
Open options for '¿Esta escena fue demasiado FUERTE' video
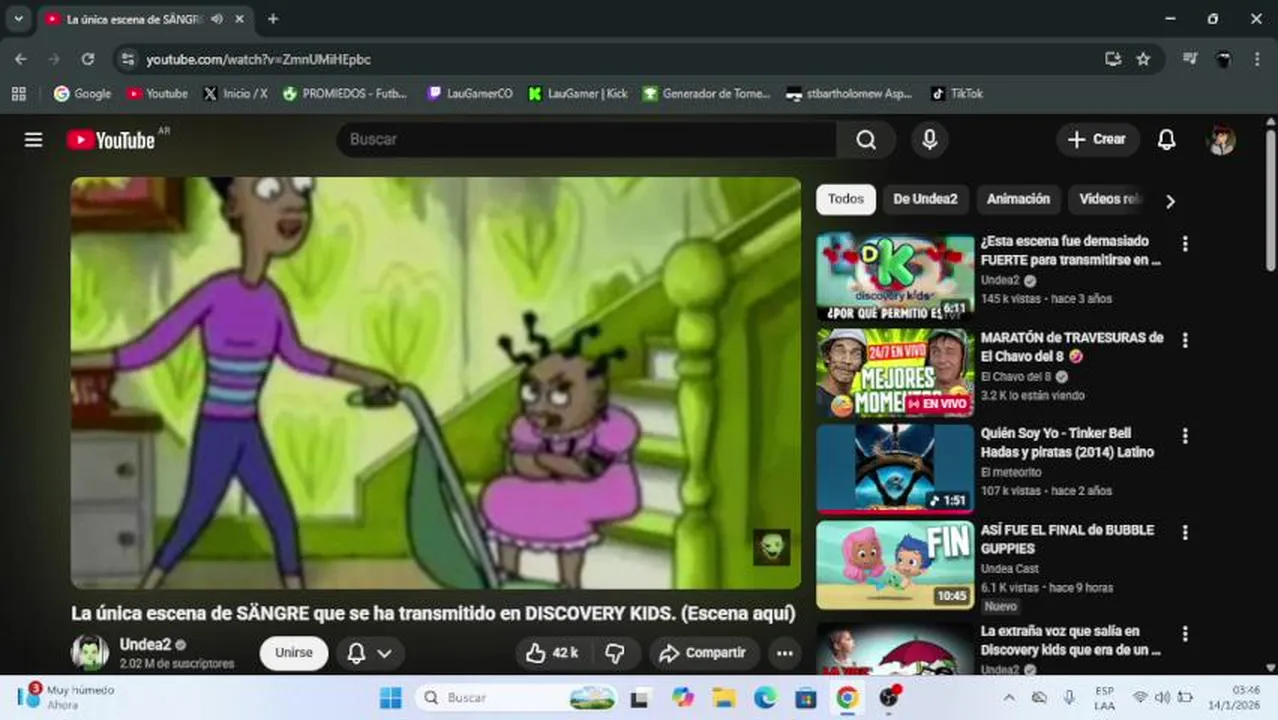pyautogui.click(x=1185, y=244)
